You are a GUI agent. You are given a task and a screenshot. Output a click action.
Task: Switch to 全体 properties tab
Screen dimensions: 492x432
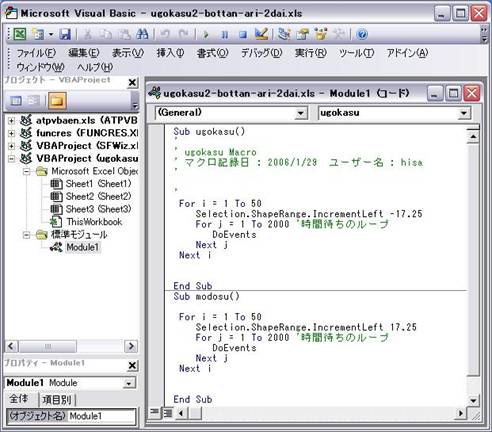click(19, 399)
